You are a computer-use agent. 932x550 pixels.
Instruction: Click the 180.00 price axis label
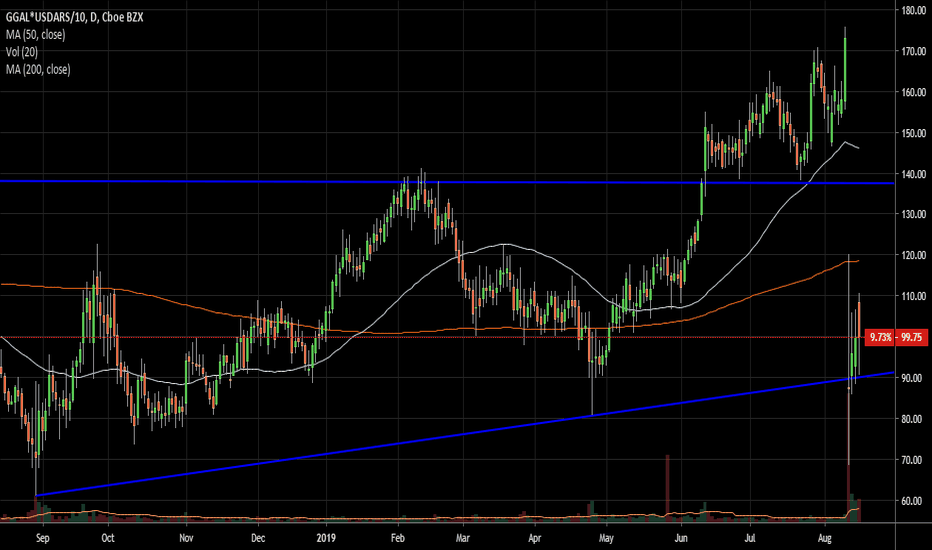pyautogui.click(x=914, y=10)
